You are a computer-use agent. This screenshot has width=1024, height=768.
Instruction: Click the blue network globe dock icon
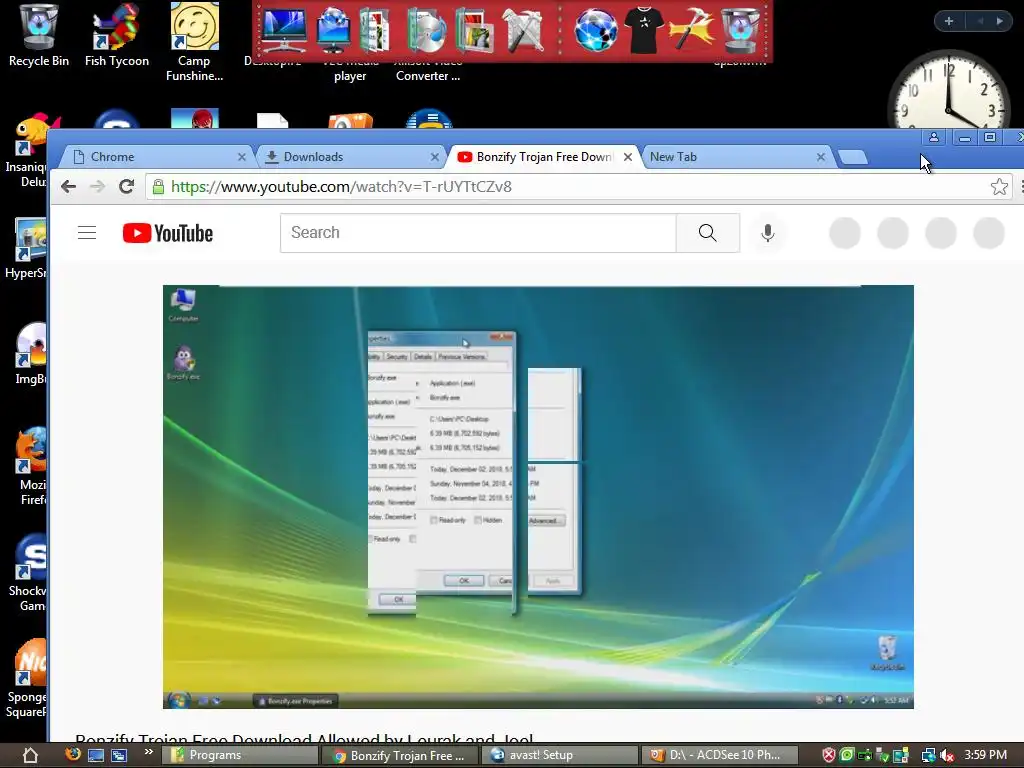[596, 30]
